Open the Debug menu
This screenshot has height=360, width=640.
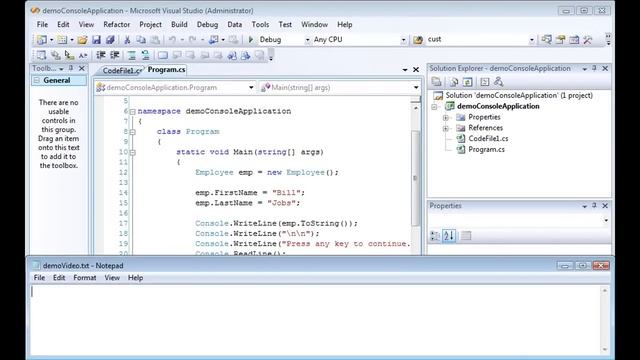pyautogui.click(x=207, y=24)
